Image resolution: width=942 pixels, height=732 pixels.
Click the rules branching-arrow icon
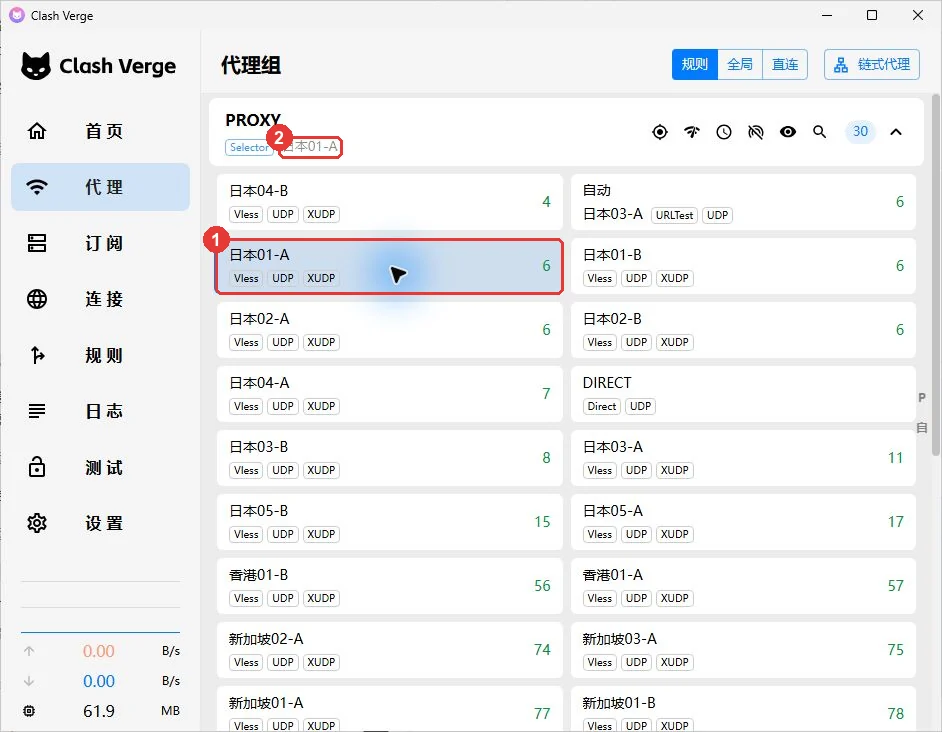click(37, 355)
